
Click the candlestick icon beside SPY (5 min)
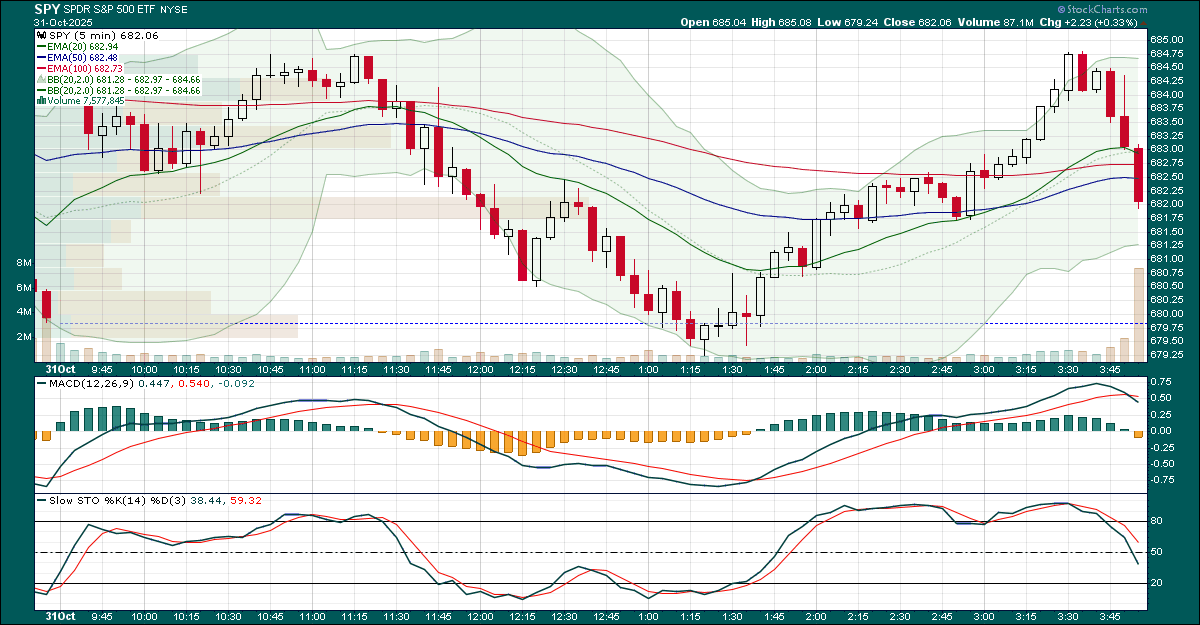[x=41, y=36]
